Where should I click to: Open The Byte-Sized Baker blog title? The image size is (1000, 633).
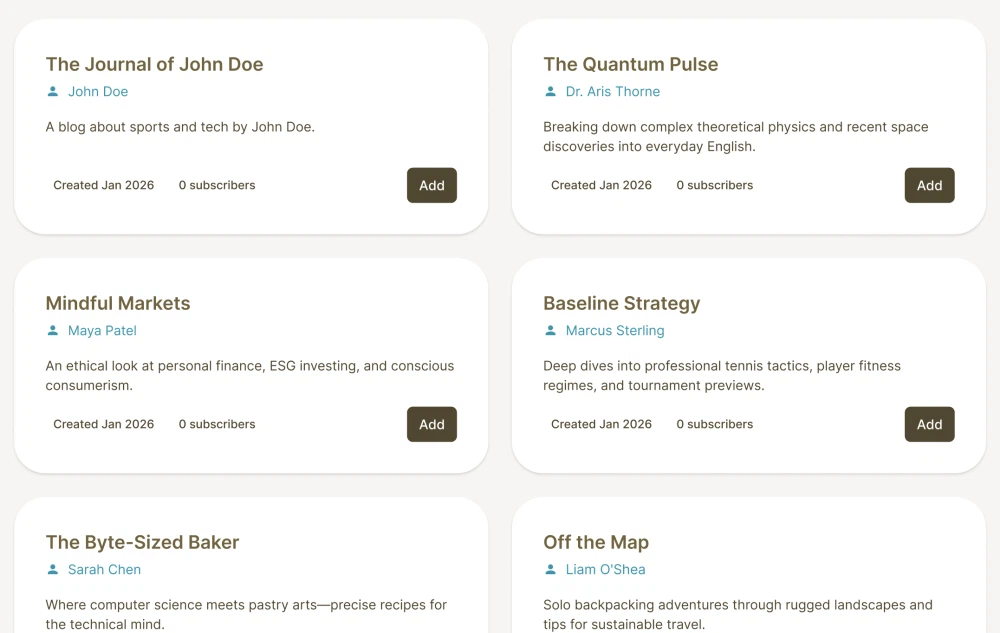(142, 542)
